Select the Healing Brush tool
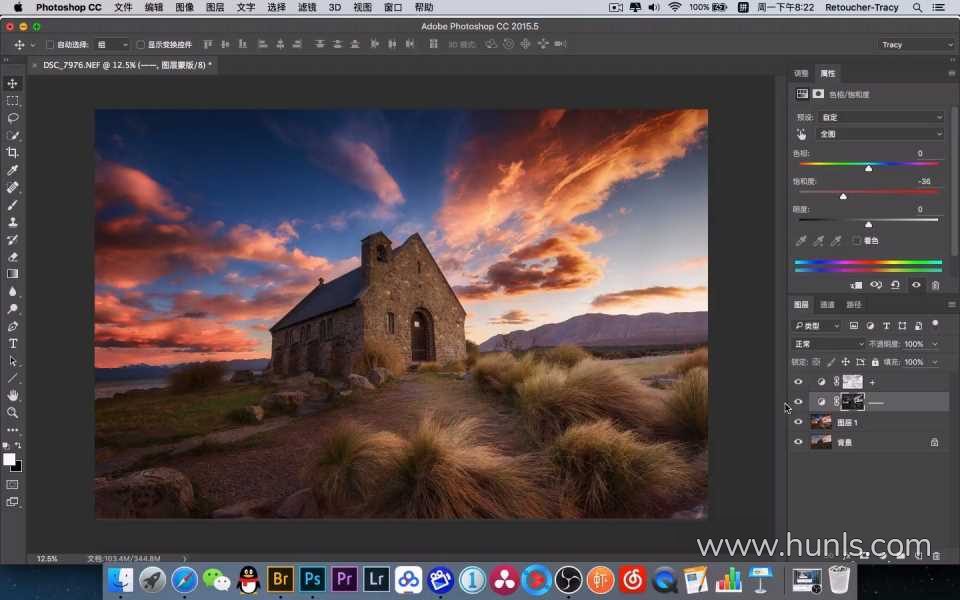This screenshot has height=600, width=960. coord(12,187)
